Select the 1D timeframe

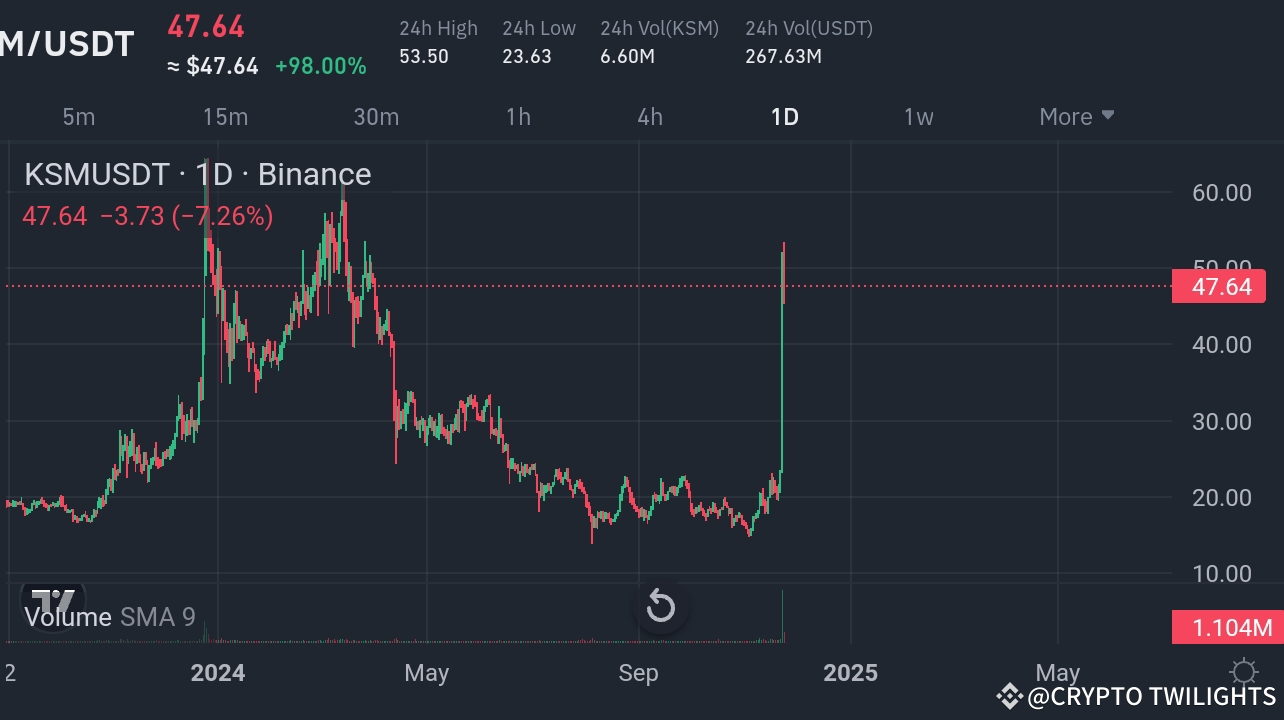coord(784,116)
